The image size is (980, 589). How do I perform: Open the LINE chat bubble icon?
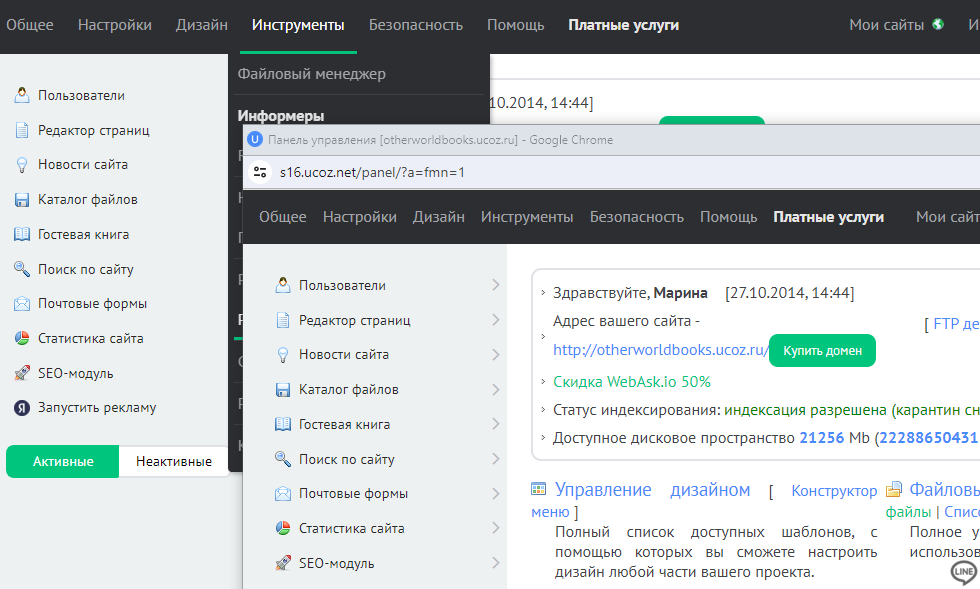point(964,571)
